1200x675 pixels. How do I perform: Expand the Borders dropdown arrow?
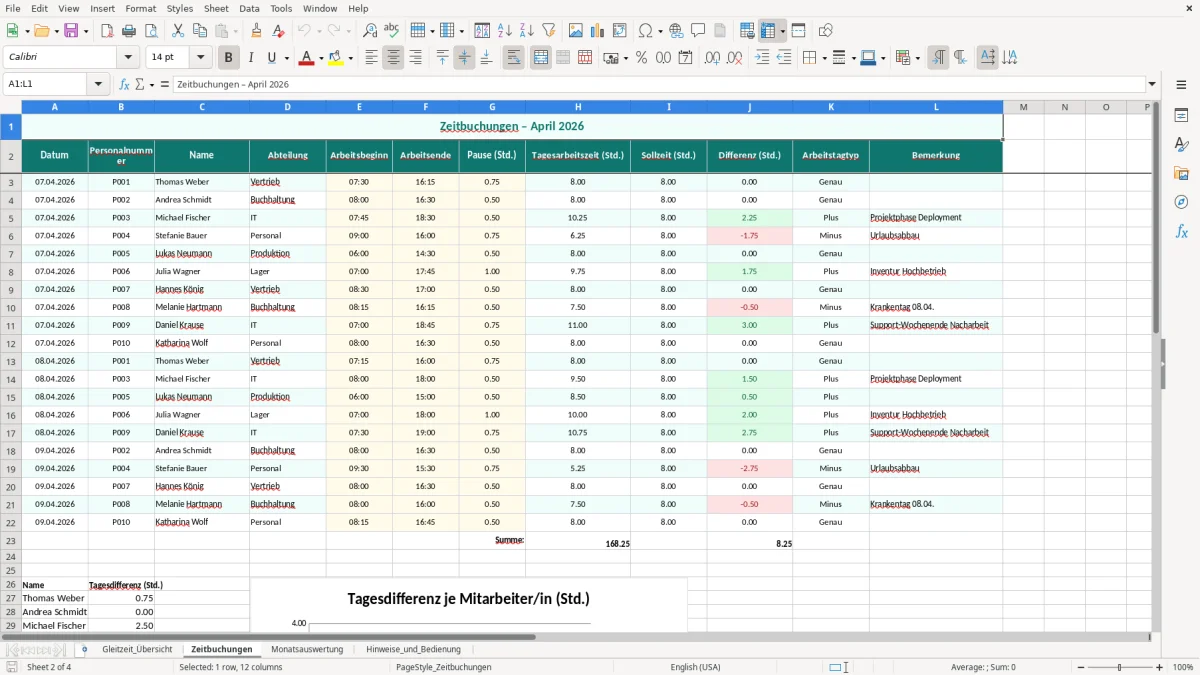tap(823, 58)
